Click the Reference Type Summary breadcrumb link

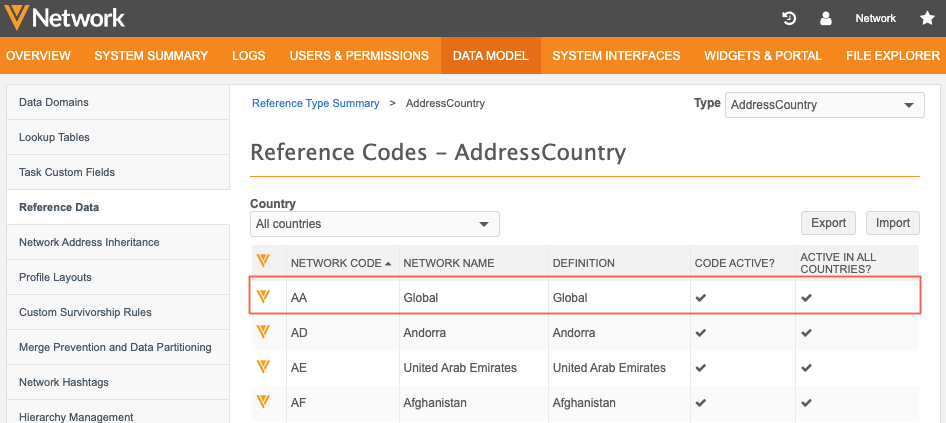315,103
